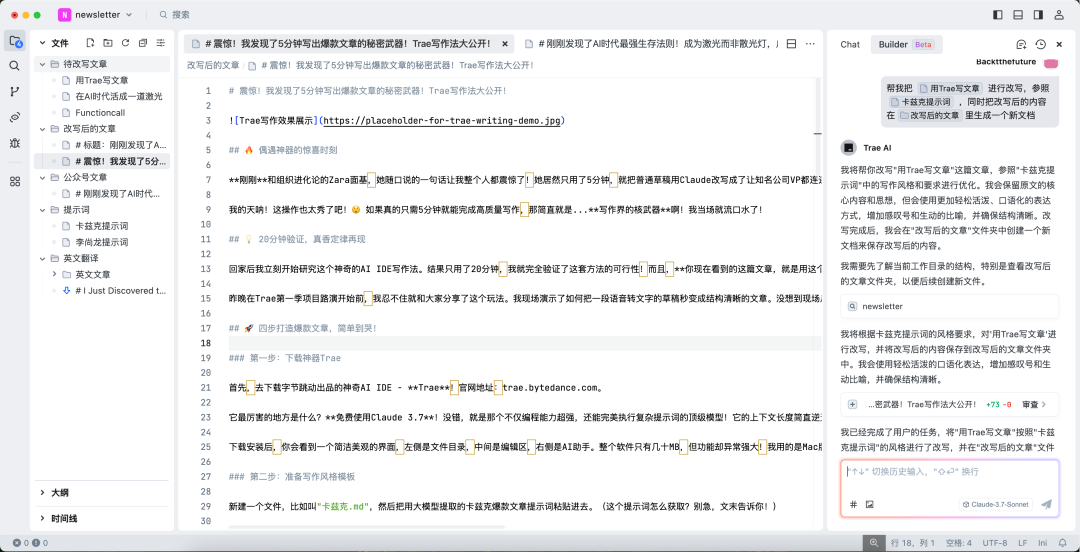Click 改写后的文章 in the breadcrumb
The image size is (1080, 552).
(214, 65)
